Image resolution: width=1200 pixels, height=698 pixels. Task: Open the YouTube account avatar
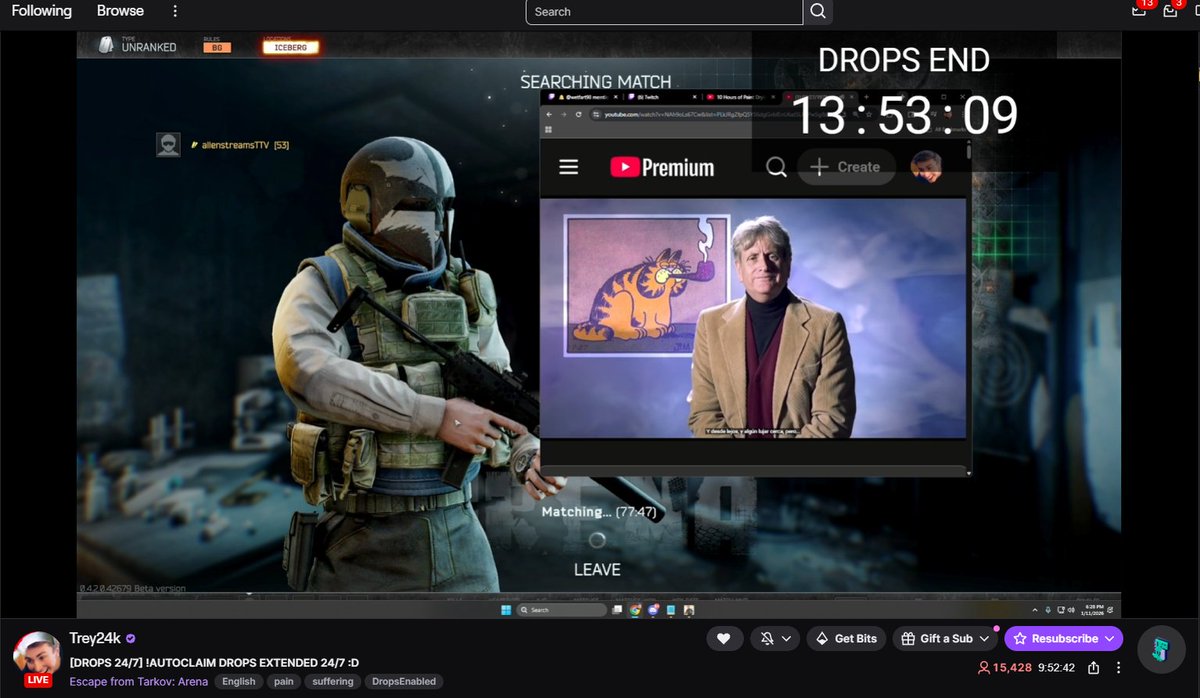pyautogui.click(x=926, y=166)
